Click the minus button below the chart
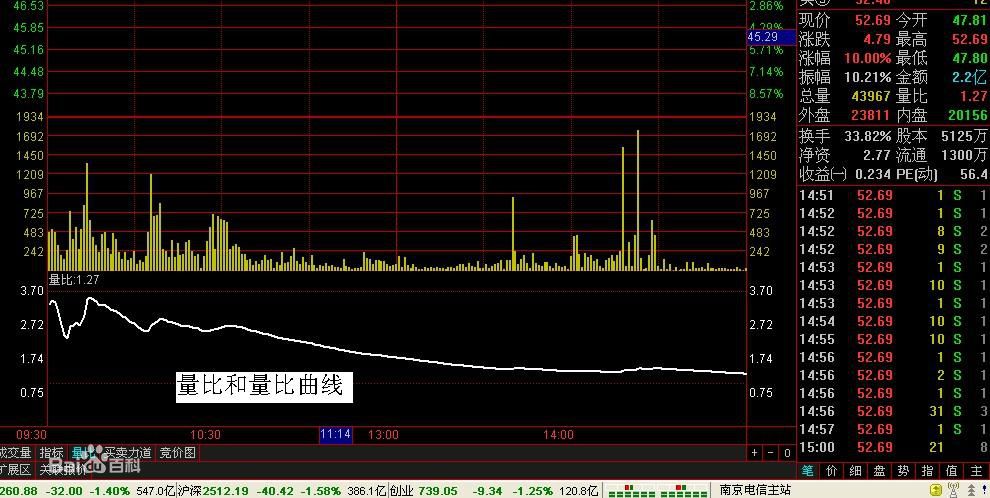This screenshot has height=498, width=990. tap(770, 453)
